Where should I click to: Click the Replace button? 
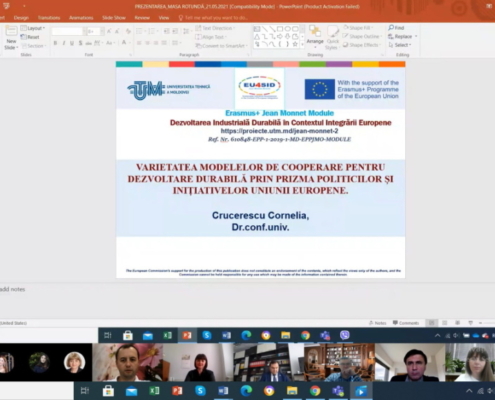point(400,36)
